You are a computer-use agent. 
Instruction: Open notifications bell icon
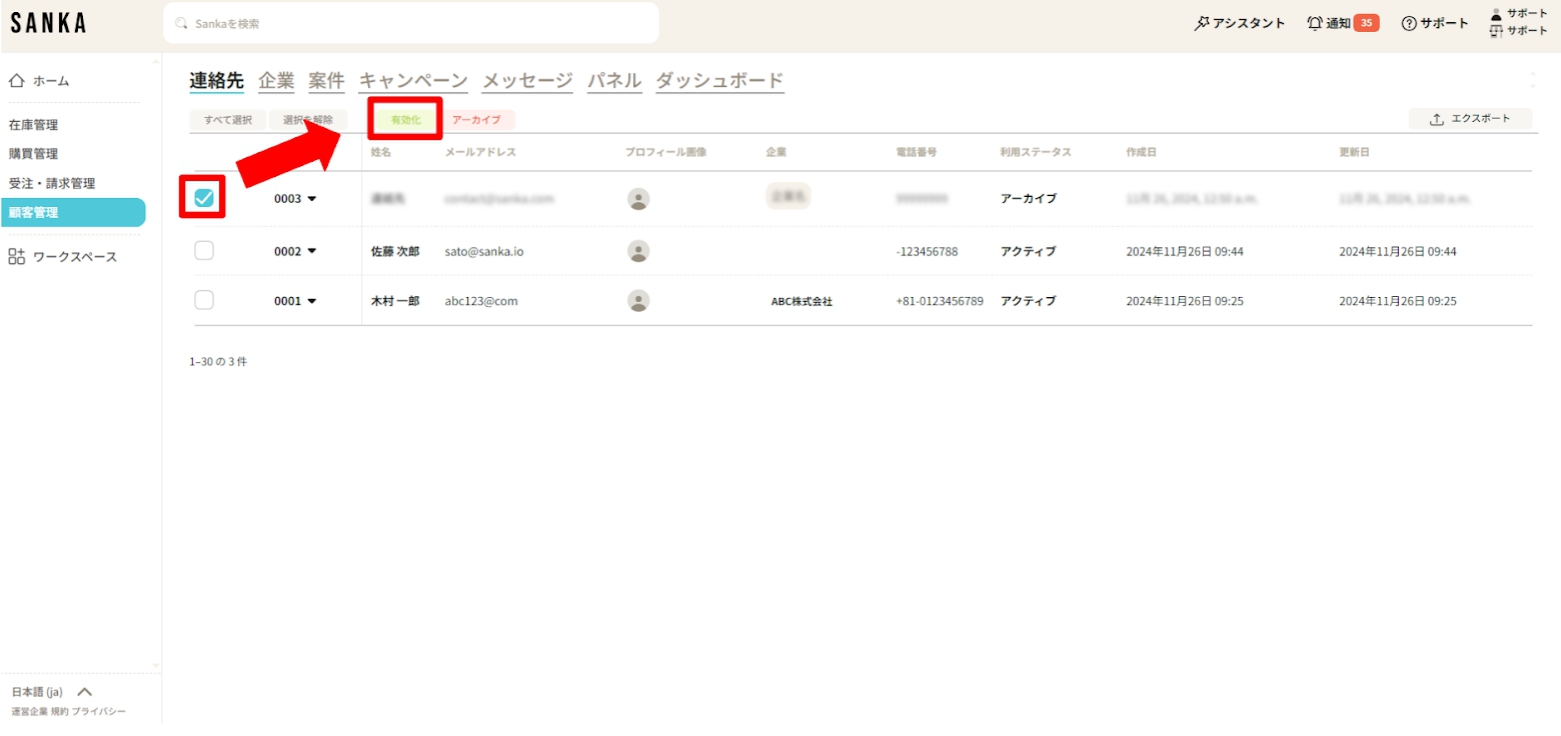(x=1315, y=23)
